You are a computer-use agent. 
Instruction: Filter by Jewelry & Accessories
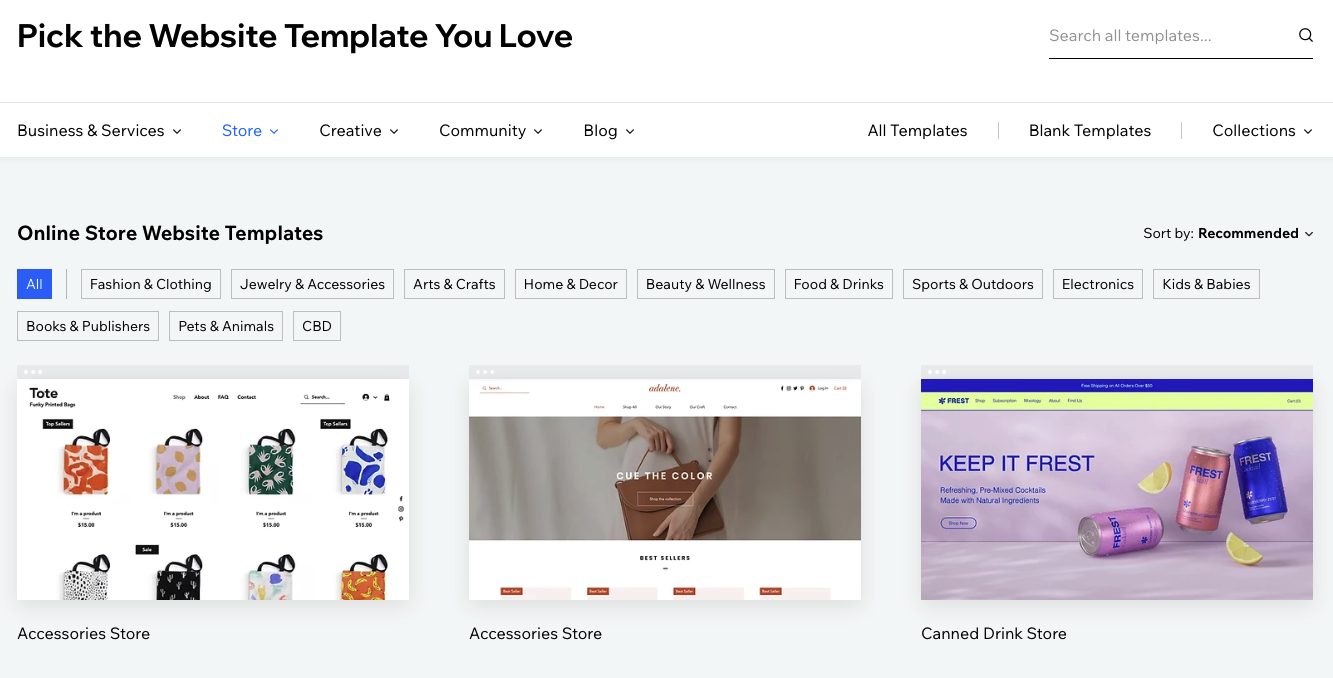(312, 284)
